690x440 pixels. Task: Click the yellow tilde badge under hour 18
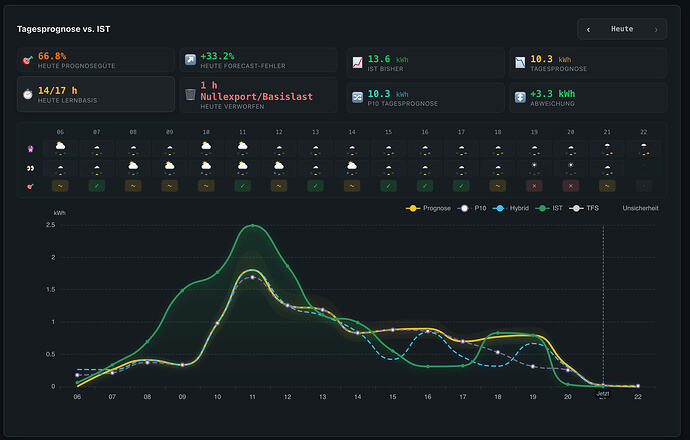pyautogui.click(x=498, y=186)
